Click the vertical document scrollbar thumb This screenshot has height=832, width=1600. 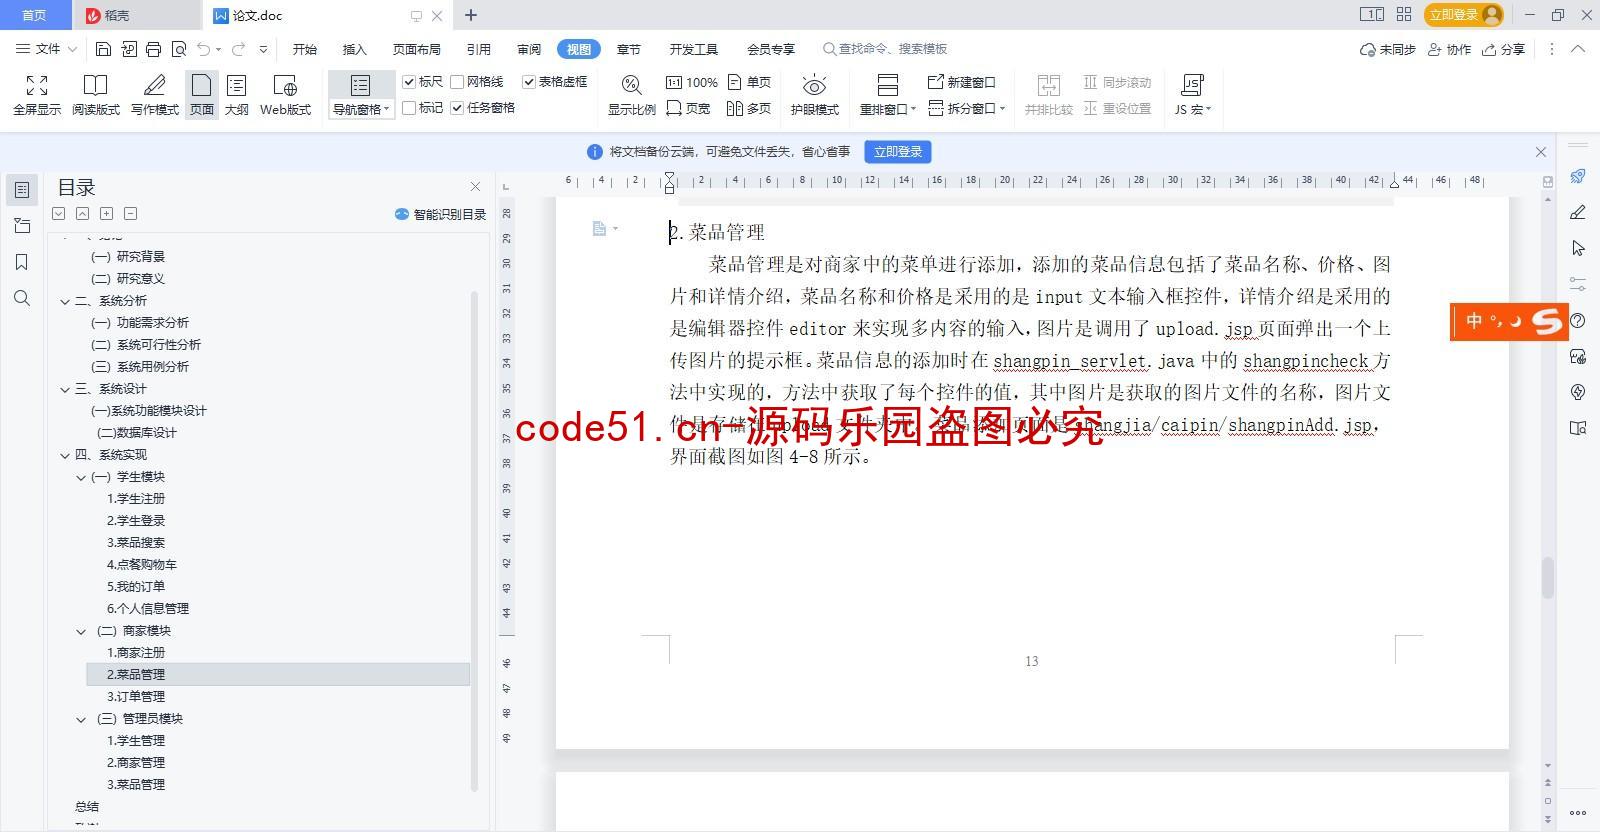pyautogui.click(x=1548, y=578)
